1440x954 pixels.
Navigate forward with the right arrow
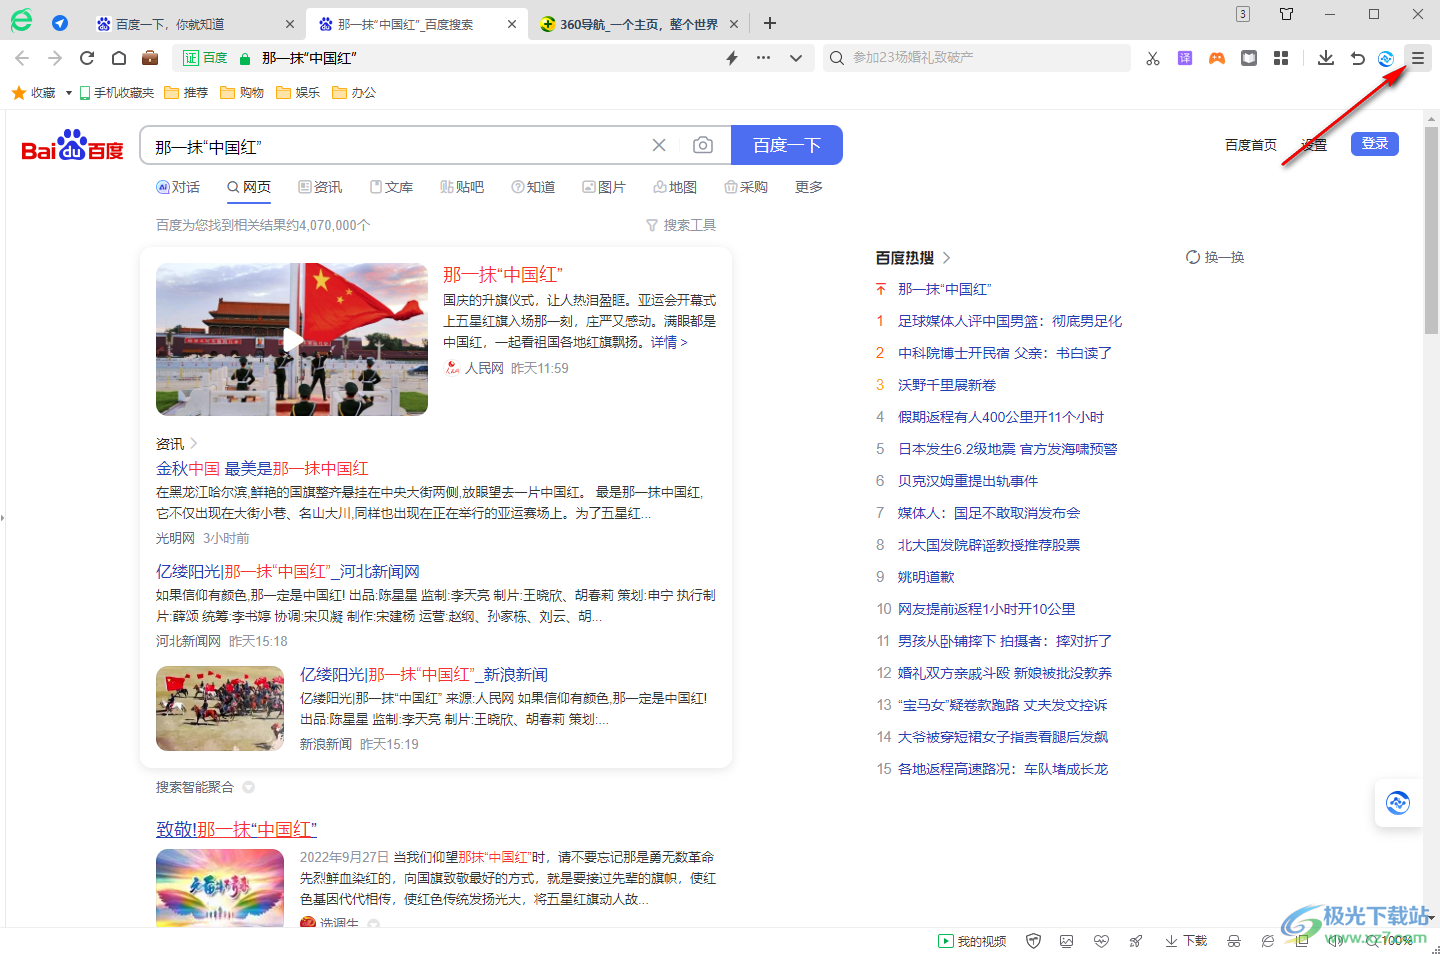pos(55,58)
